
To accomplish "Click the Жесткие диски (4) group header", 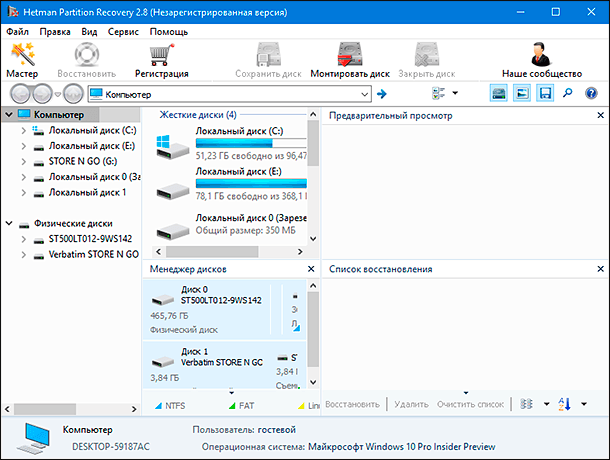I will 198,115.
